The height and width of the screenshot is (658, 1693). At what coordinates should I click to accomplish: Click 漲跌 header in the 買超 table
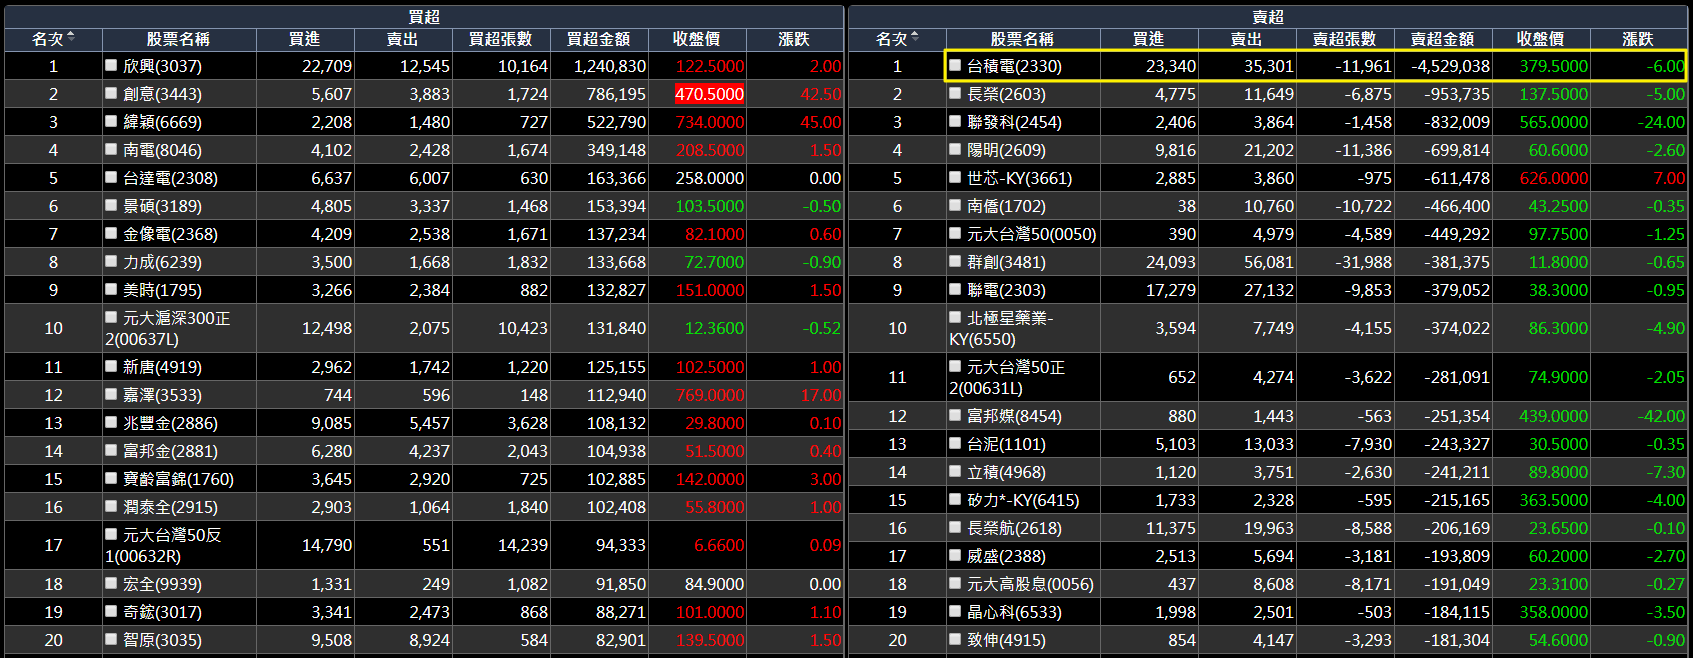[x=794, y=39]
